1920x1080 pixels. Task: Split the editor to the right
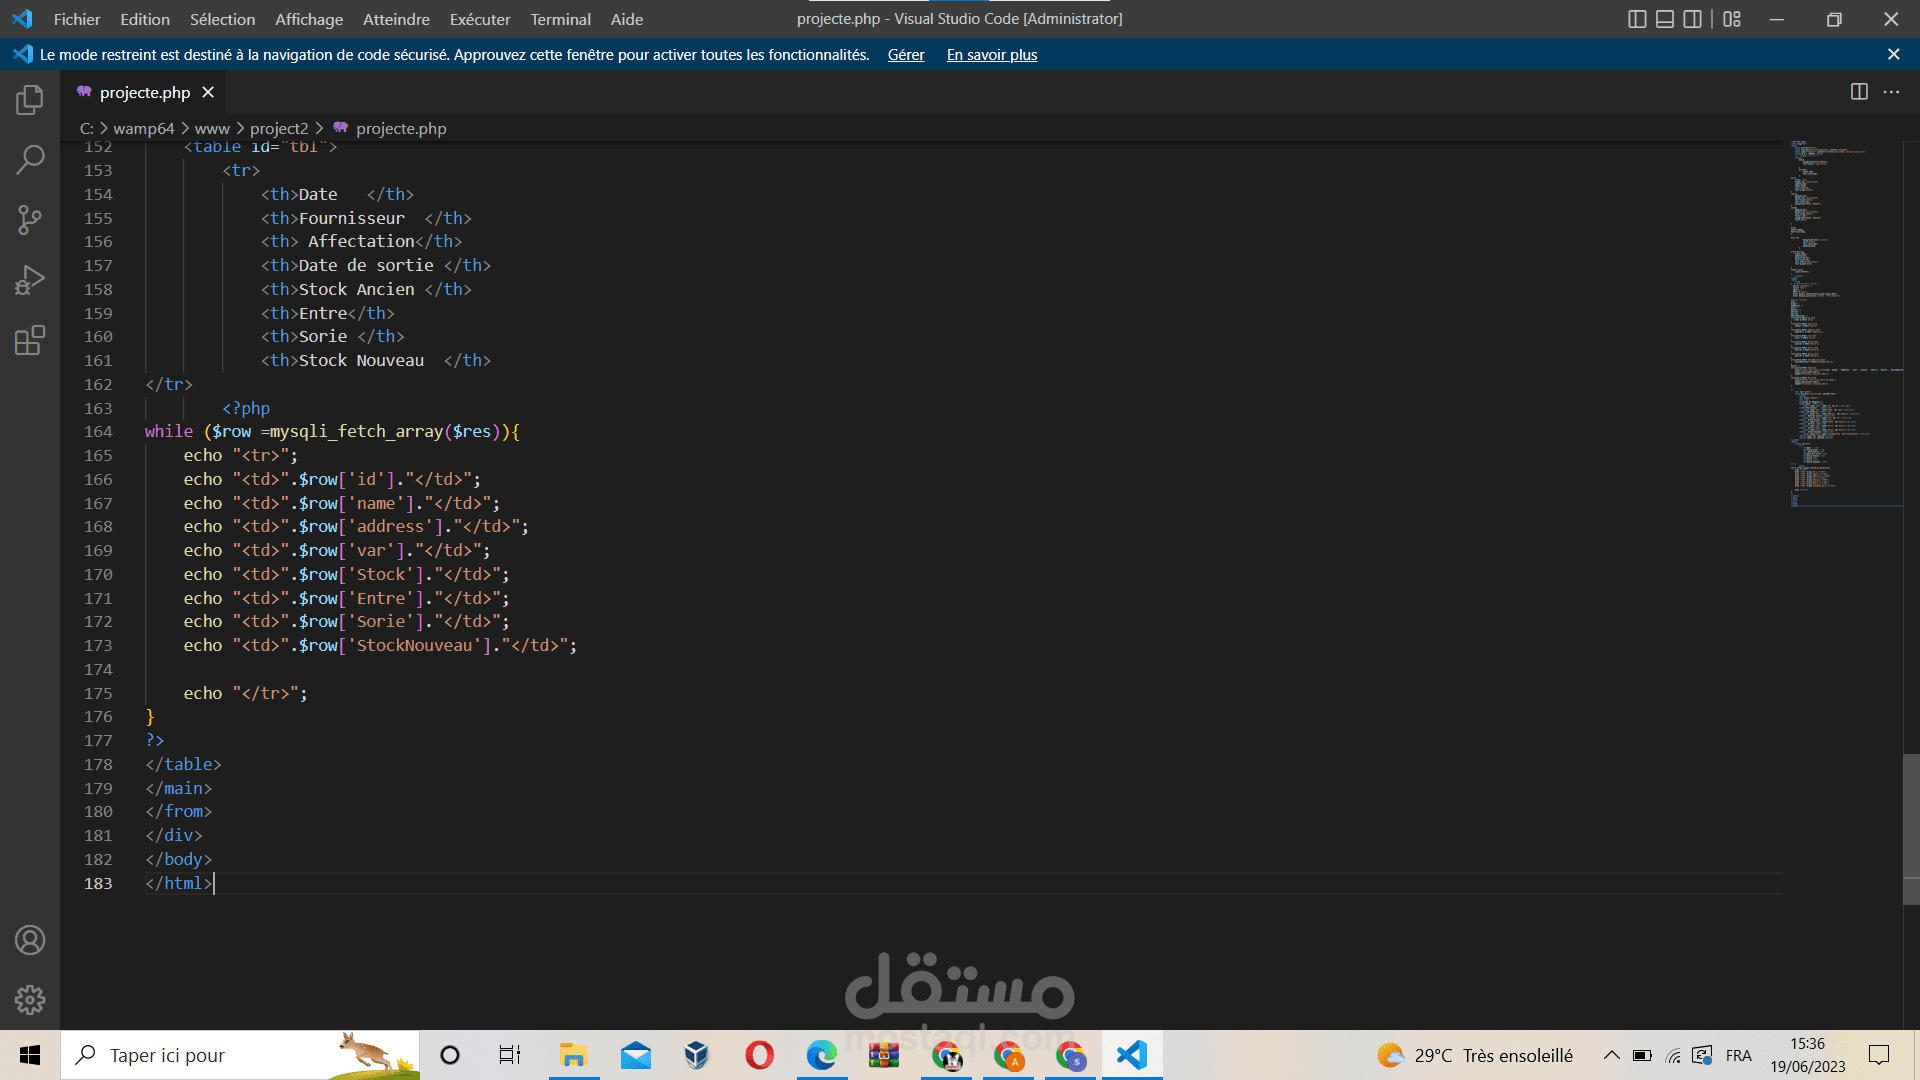click(1859, 92)
